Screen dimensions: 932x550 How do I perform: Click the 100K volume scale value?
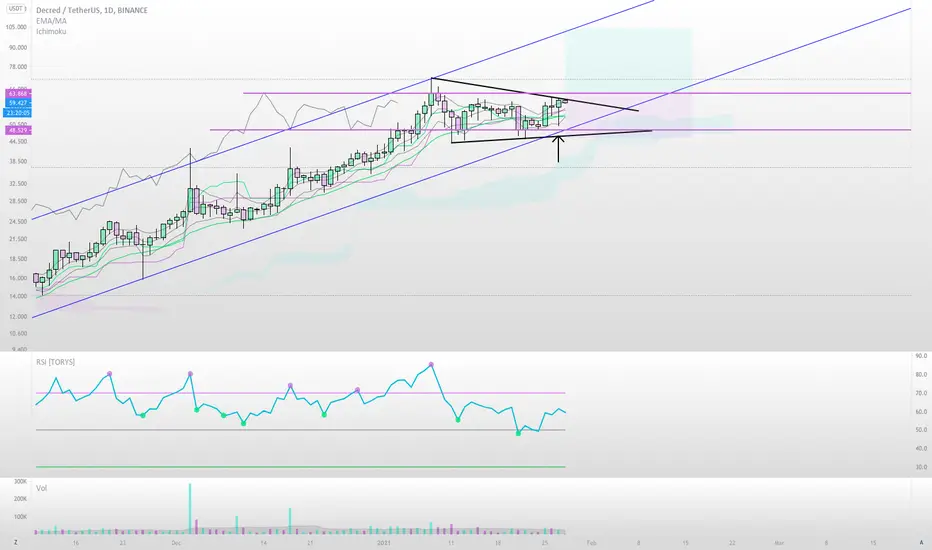[21, 517]
